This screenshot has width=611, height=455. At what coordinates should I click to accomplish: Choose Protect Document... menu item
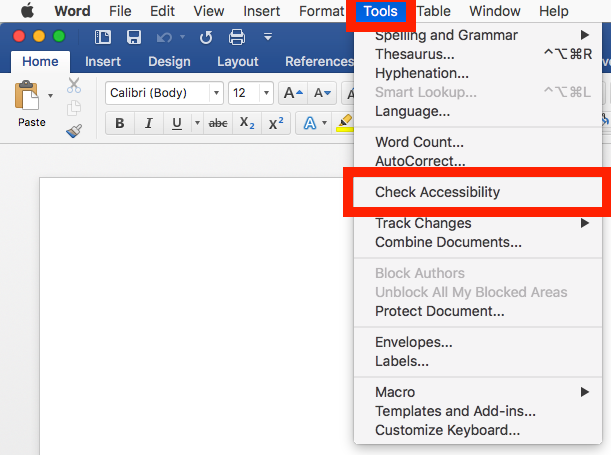(x=478, y=311)
